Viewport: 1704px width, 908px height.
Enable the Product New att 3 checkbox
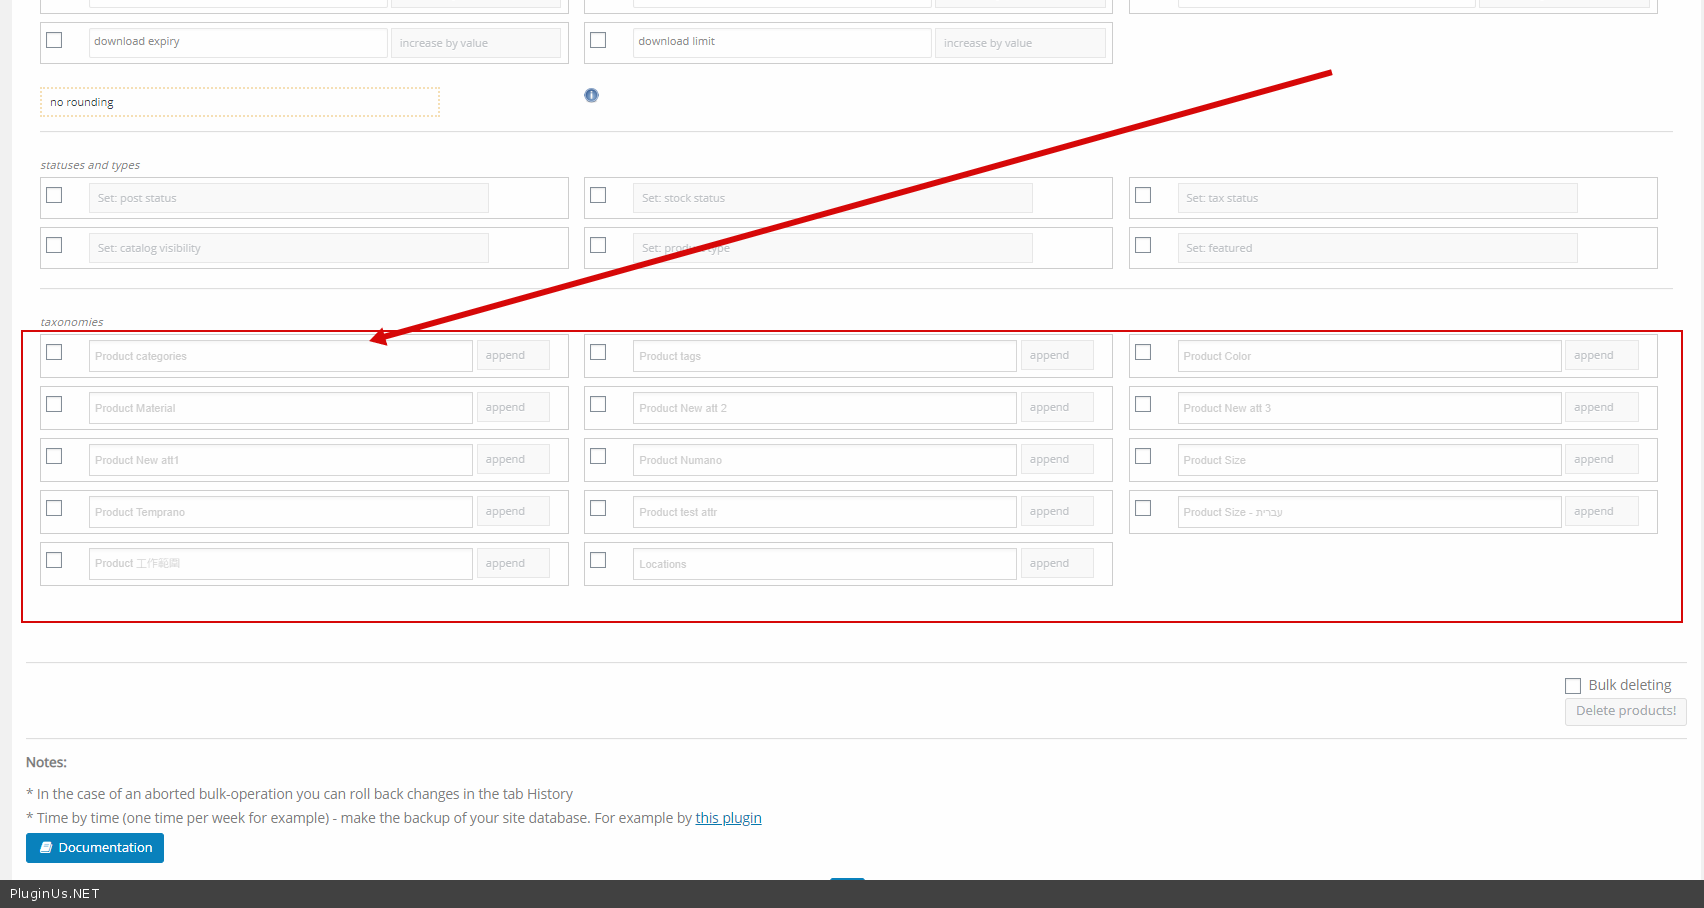tap(1143, 404)
